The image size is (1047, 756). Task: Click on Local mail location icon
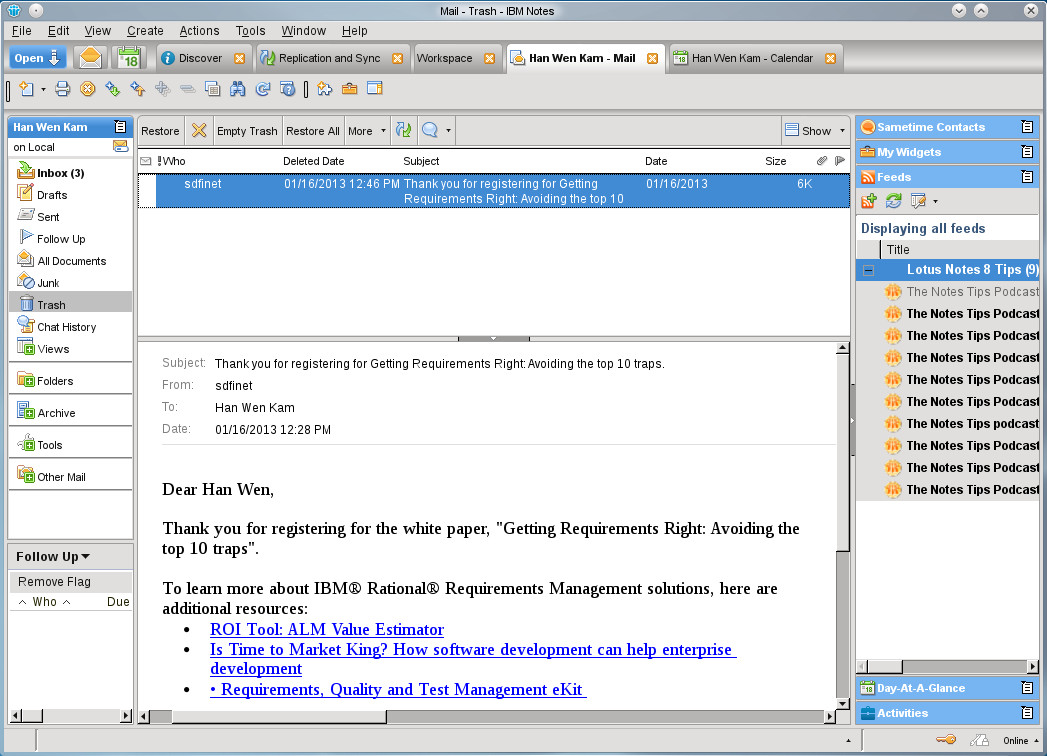pos(120,146)
